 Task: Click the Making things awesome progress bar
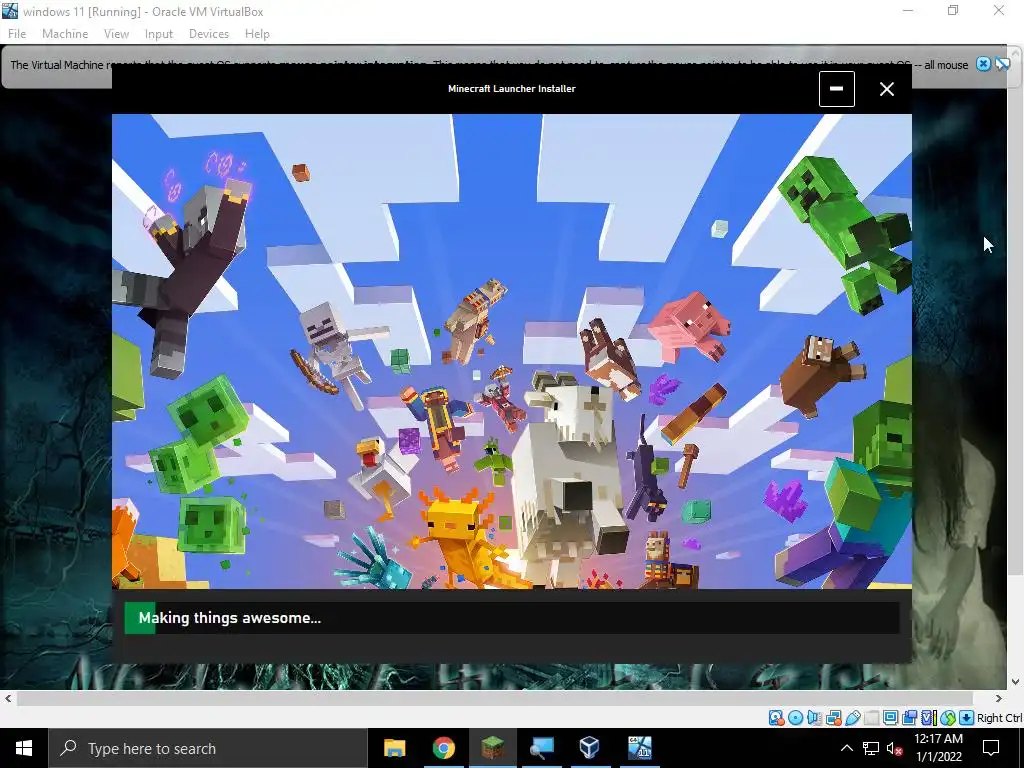[x=512, y=618]
